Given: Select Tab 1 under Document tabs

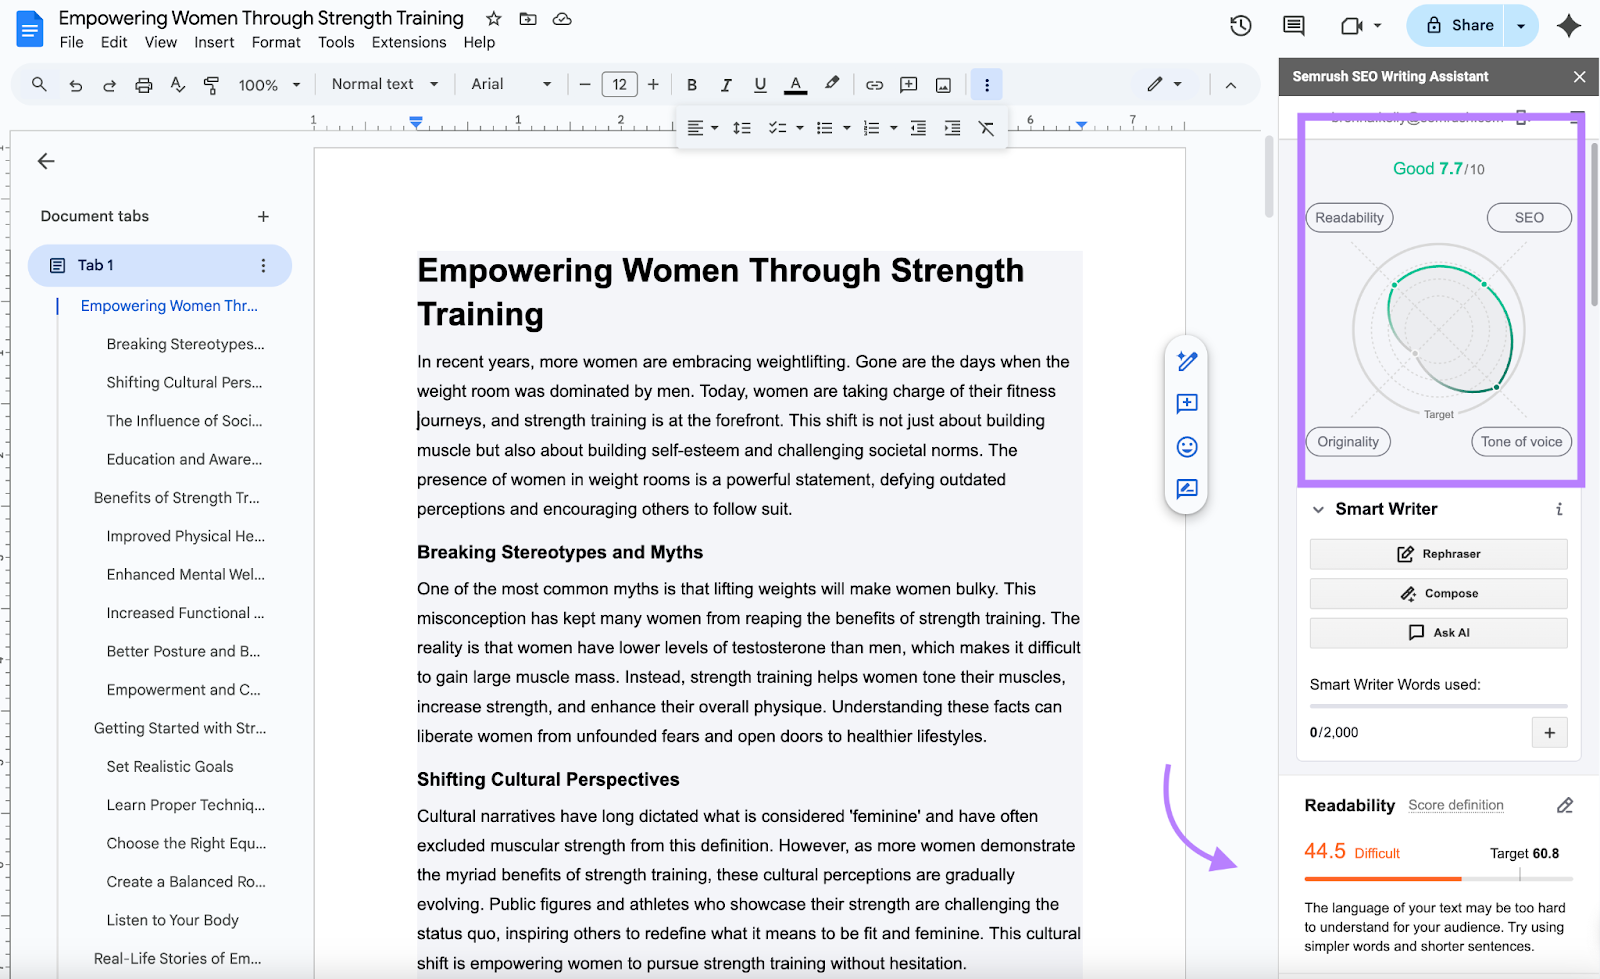Looking at the screenshot, I should pos(95,264).
